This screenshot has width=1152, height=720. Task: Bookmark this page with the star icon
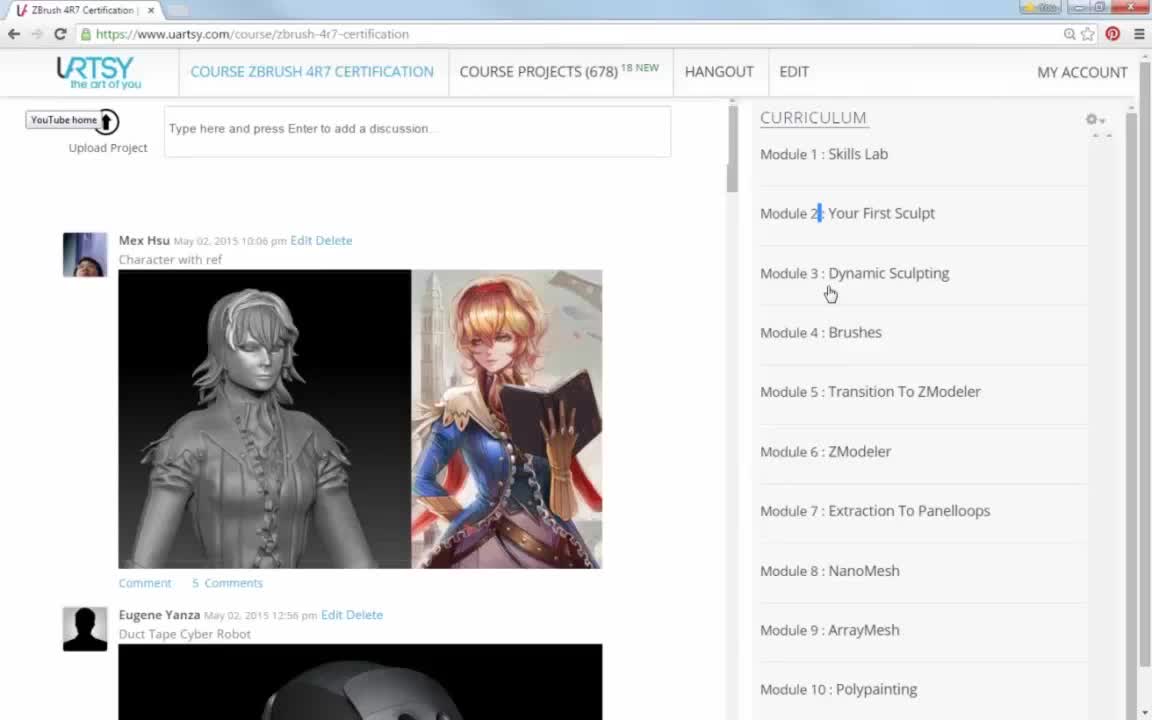point(1087,34)
